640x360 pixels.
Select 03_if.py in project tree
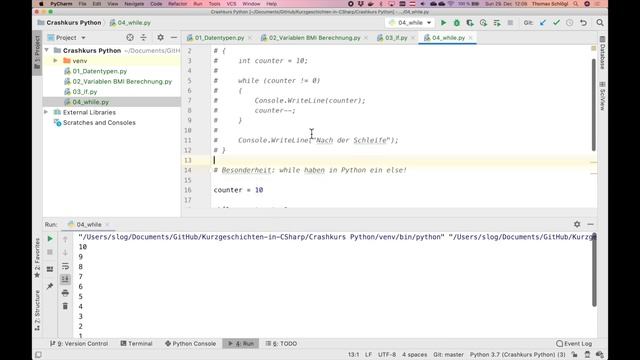pos(84,92)
